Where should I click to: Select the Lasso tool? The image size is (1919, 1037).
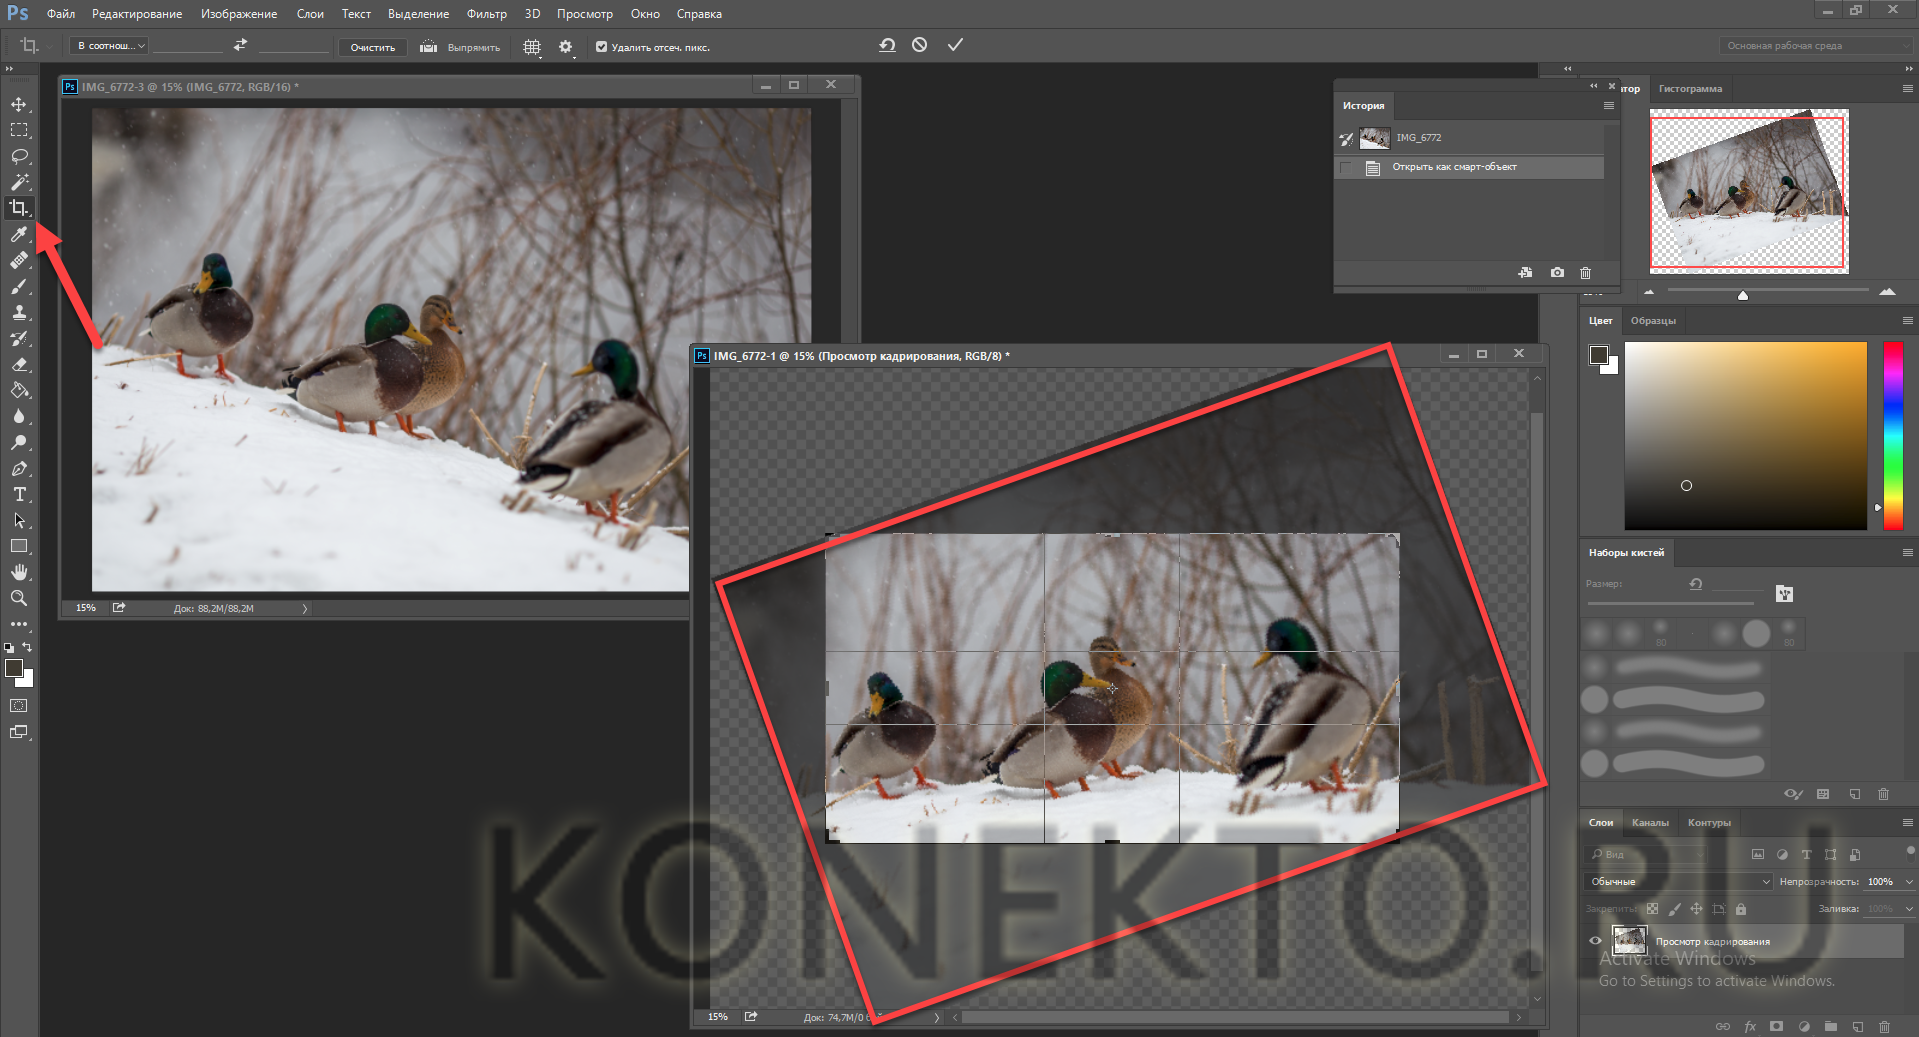coord(19,157)
